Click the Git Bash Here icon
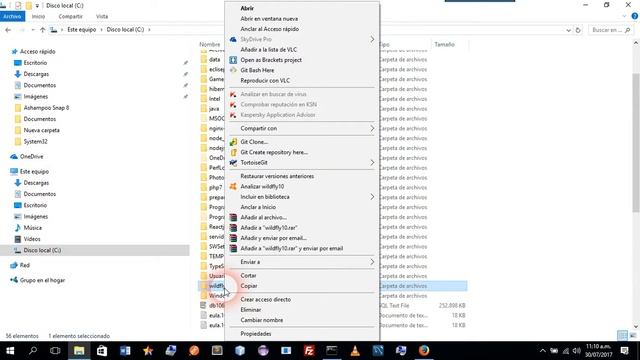Screen dimensions: 640x360 [233, 70]
